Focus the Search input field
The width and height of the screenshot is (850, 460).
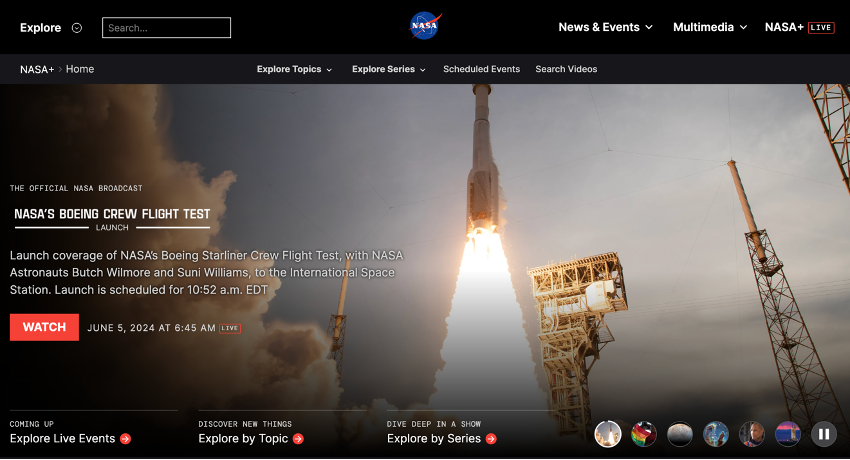coord(166,28)
